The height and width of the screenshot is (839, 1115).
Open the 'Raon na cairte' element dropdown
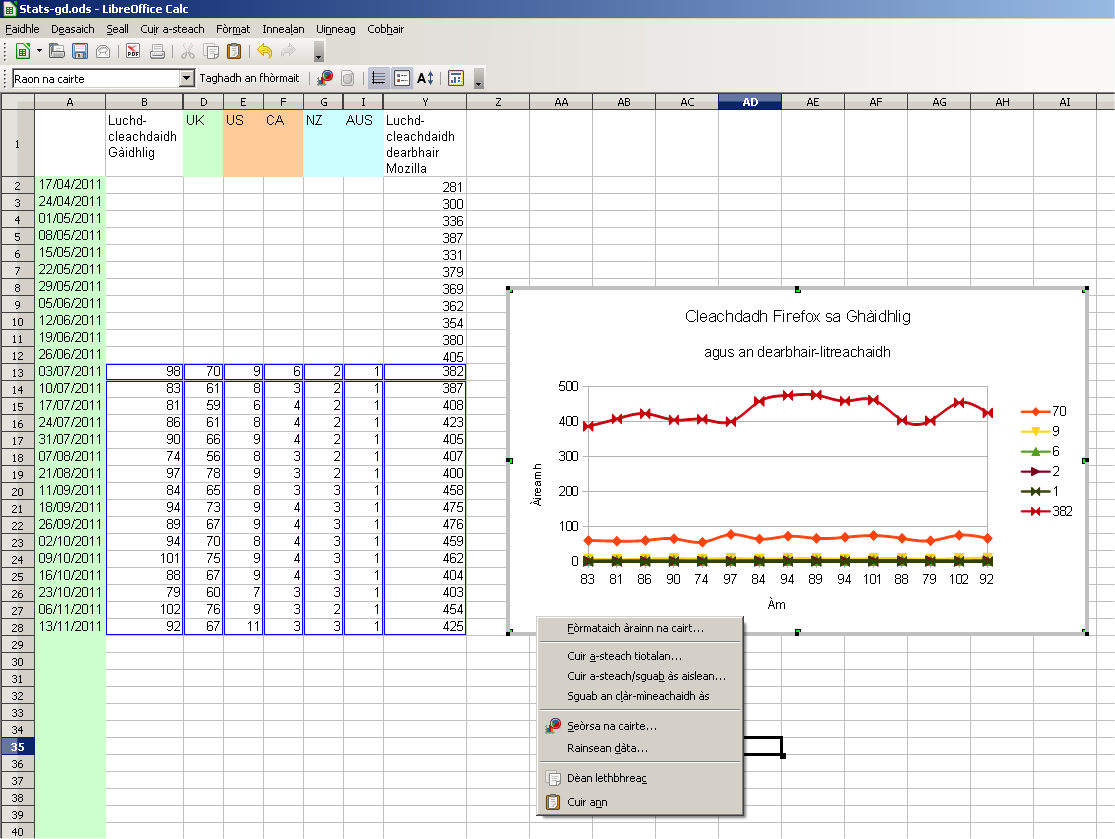pyautogui.click(x=187, y=78)
